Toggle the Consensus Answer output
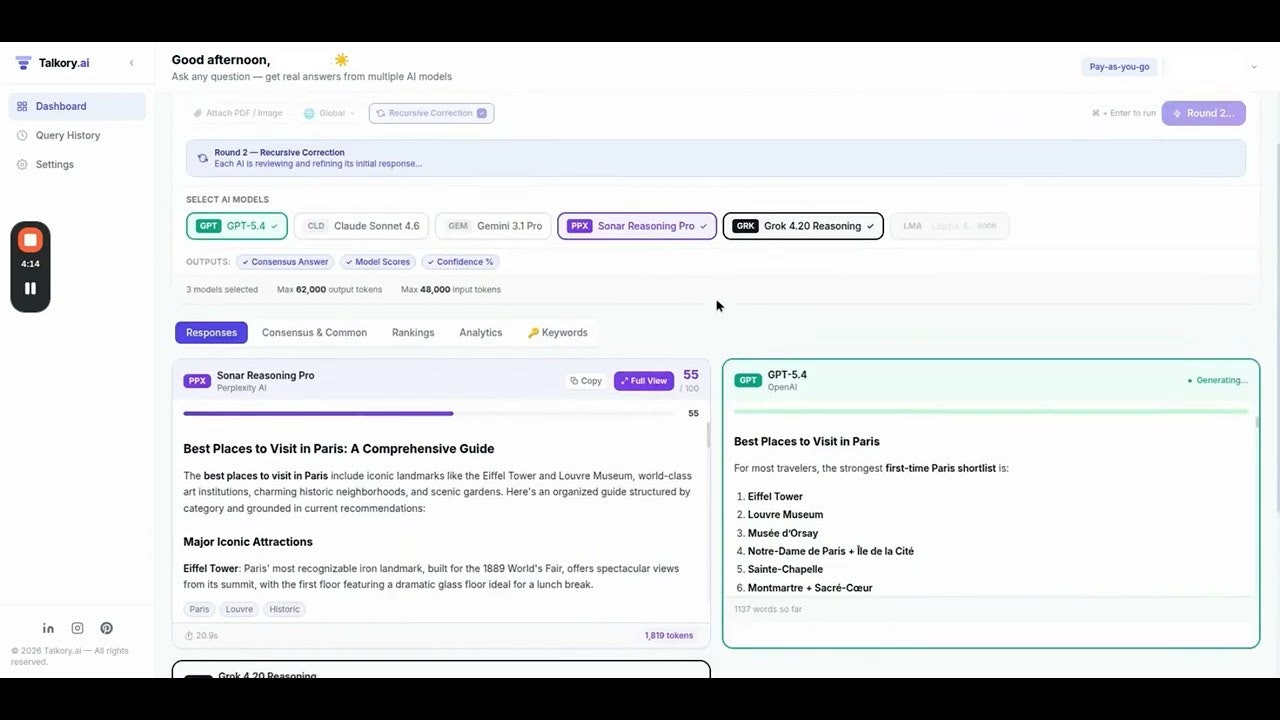Viewport: 1280px width, 720px height. [x=285, y=261]
